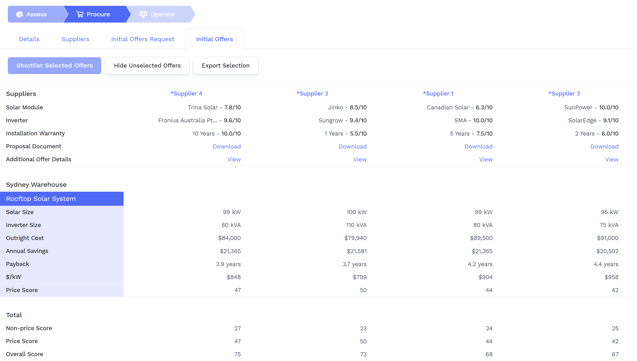Select the Initial Offers tab
The width and height of the screenshot is (637, 361).
(214, 39)
